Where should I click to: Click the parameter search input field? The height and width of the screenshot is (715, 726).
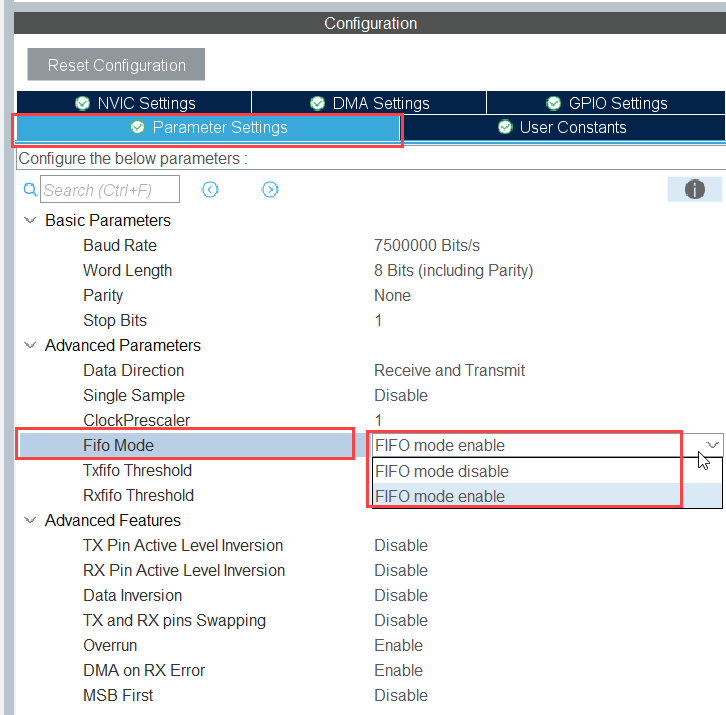(110, 189)
